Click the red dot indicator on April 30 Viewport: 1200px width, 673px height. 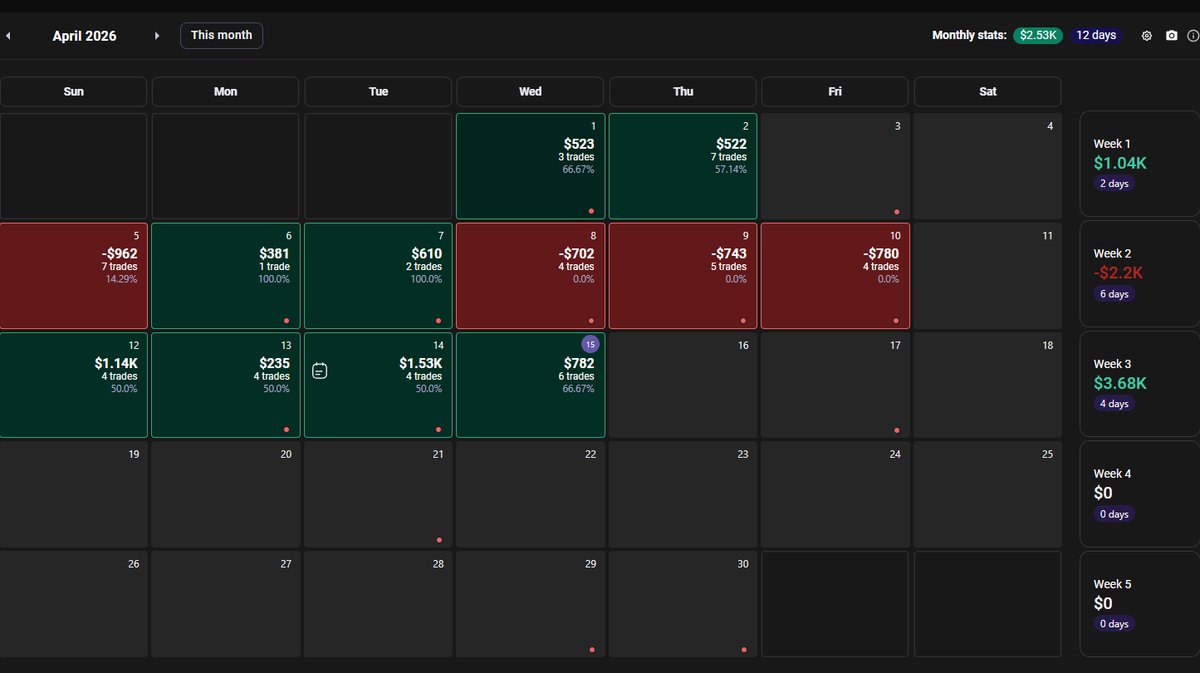point(744,649)
